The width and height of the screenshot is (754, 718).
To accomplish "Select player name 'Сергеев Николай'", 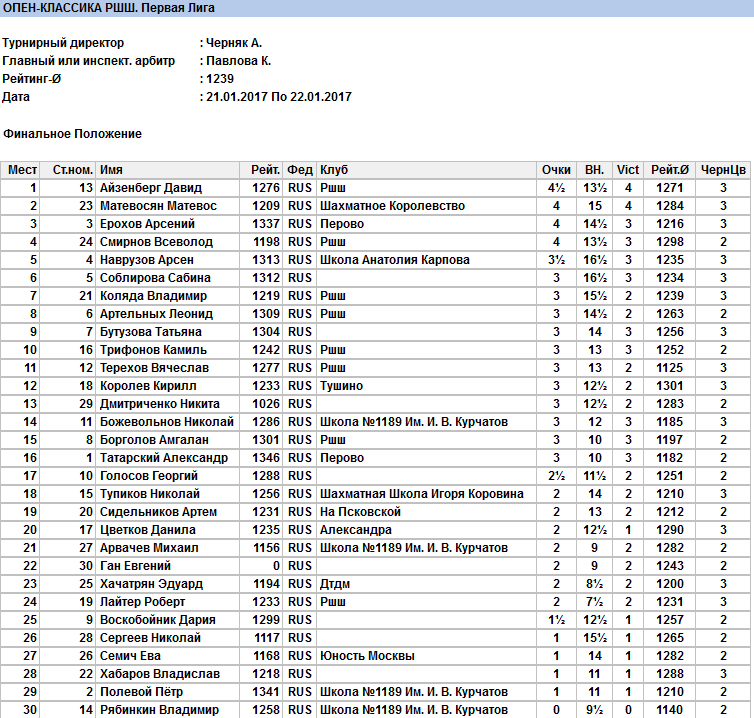I will point(150,638).
